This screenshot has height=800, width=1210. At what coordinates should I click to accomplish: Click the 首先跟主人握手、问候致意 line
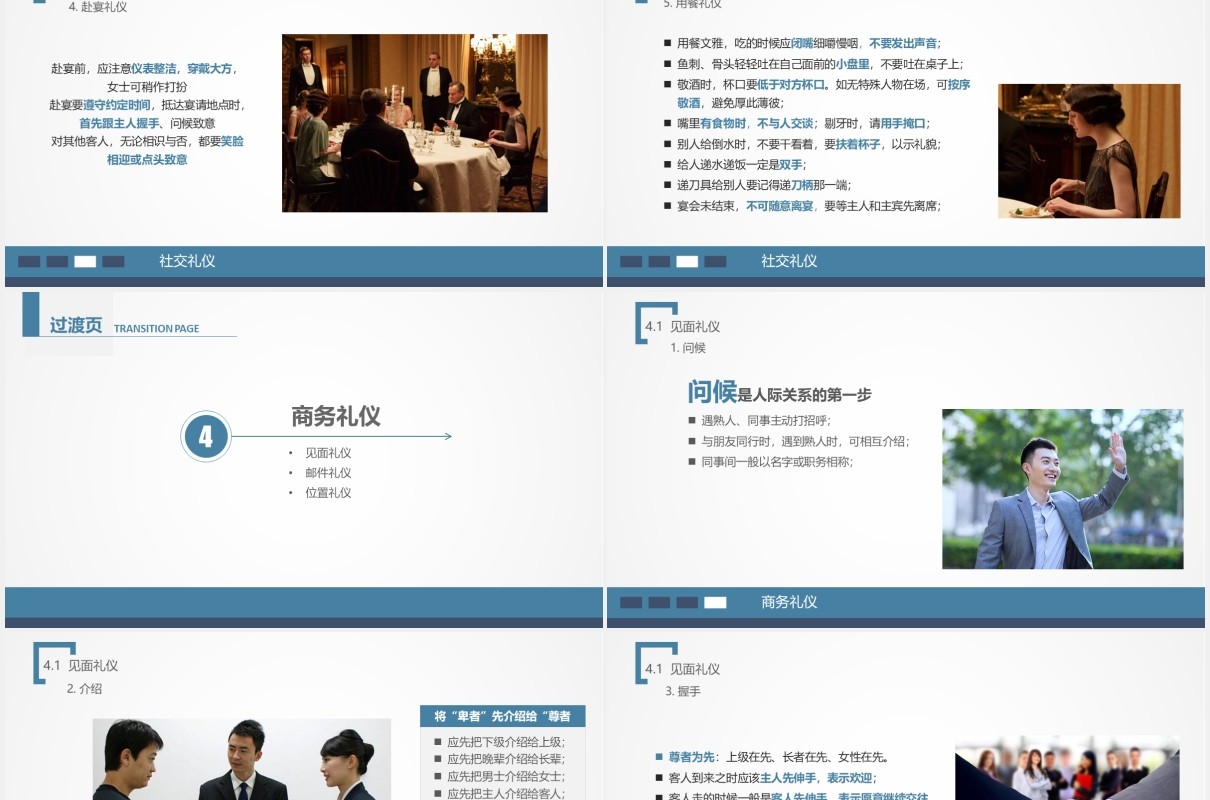pos(147,123)
